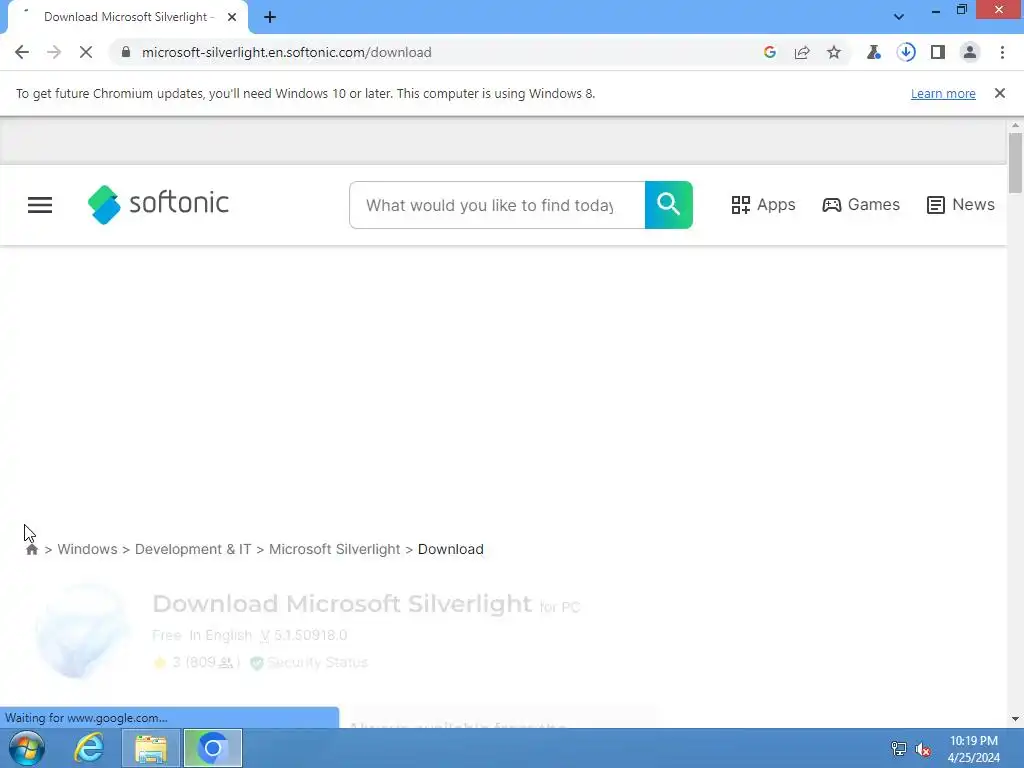Image resolution: width=1024 pixels, height=768 pixels.
Task: Click the vertical scrollbar thumb
Action: pyautogui.click(x=1015, y=163)
